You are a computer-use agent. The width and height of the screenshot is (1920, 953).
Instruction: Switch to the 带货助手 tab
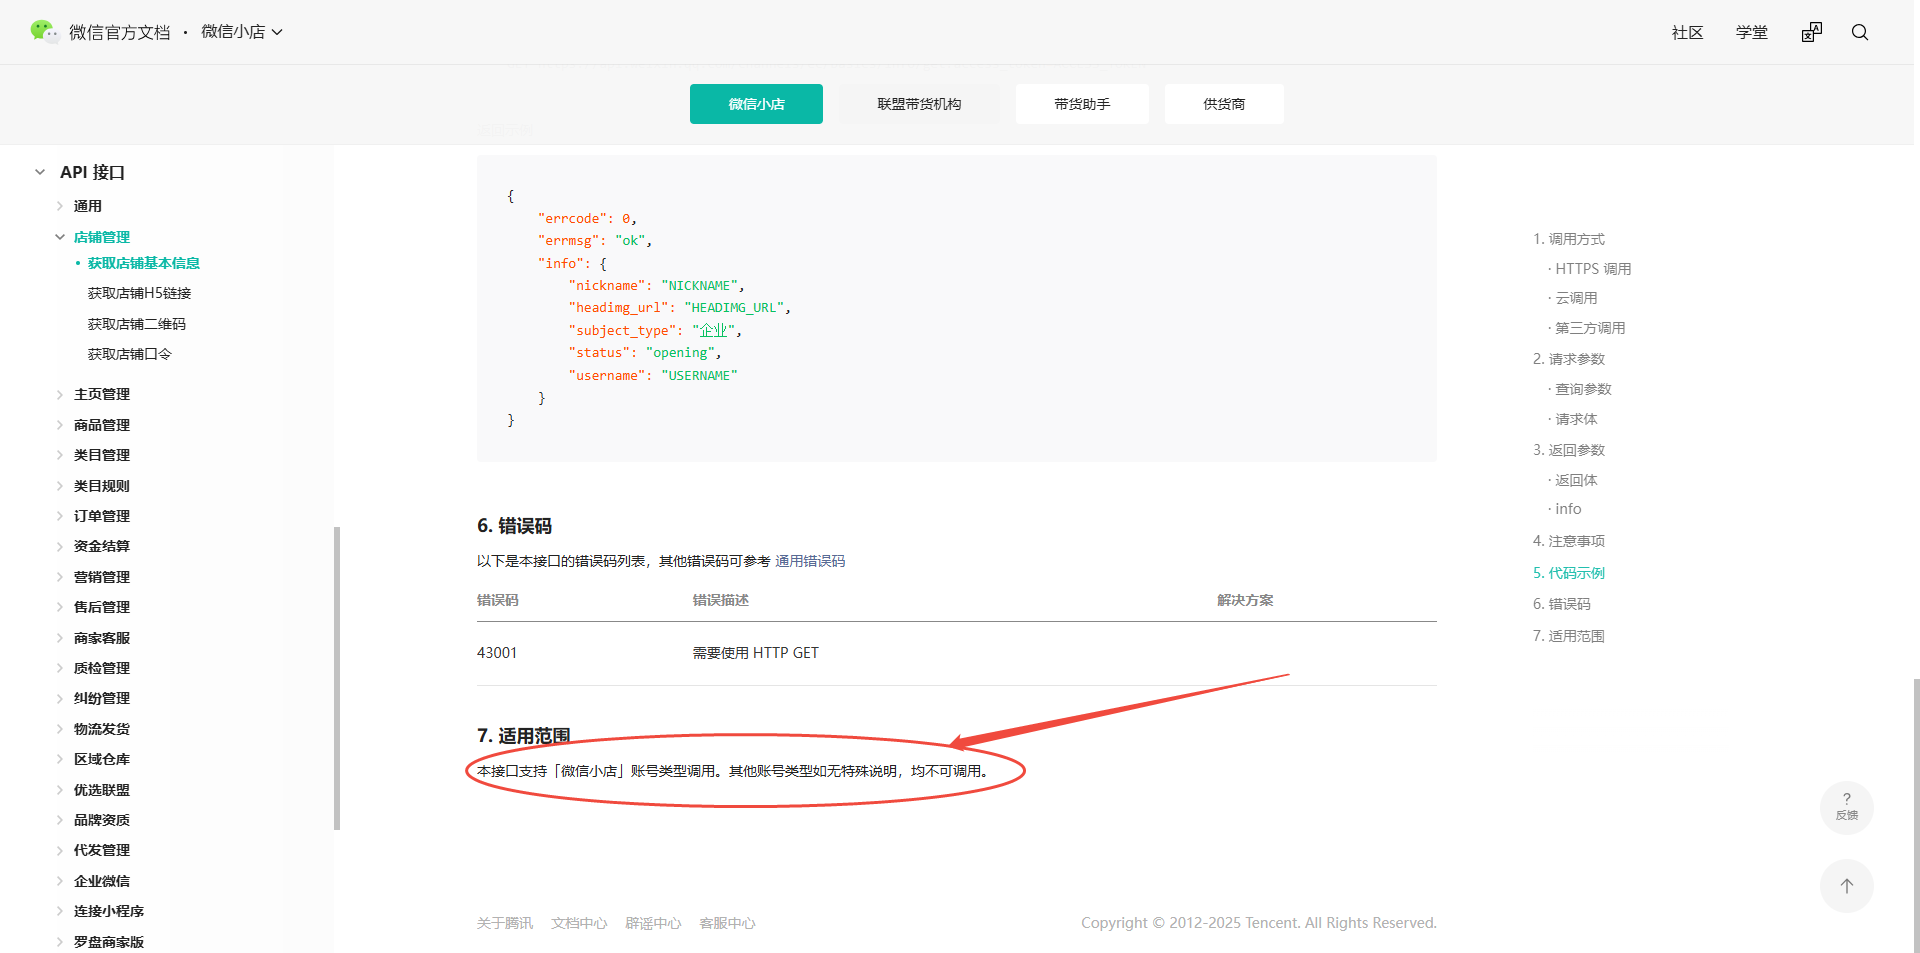pos(1082,104)
